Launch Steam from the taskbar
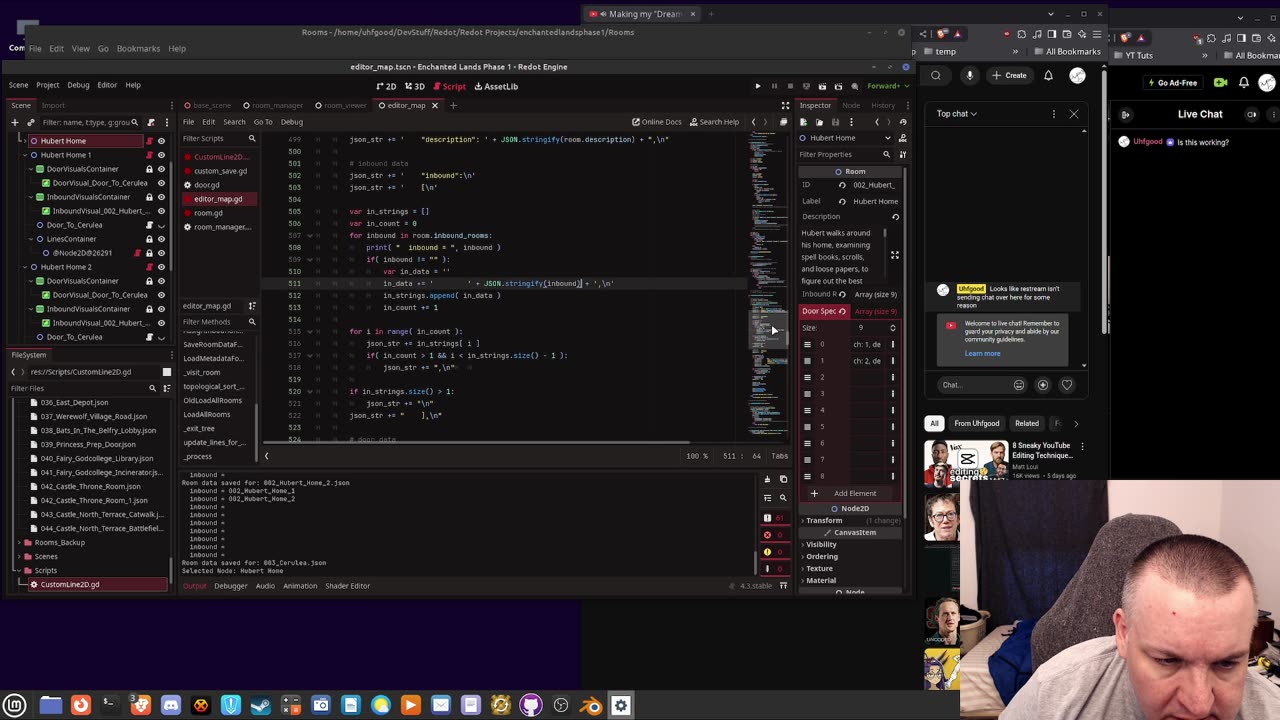The height and width of the screenshot is (720, 1280). pos(261,705)
